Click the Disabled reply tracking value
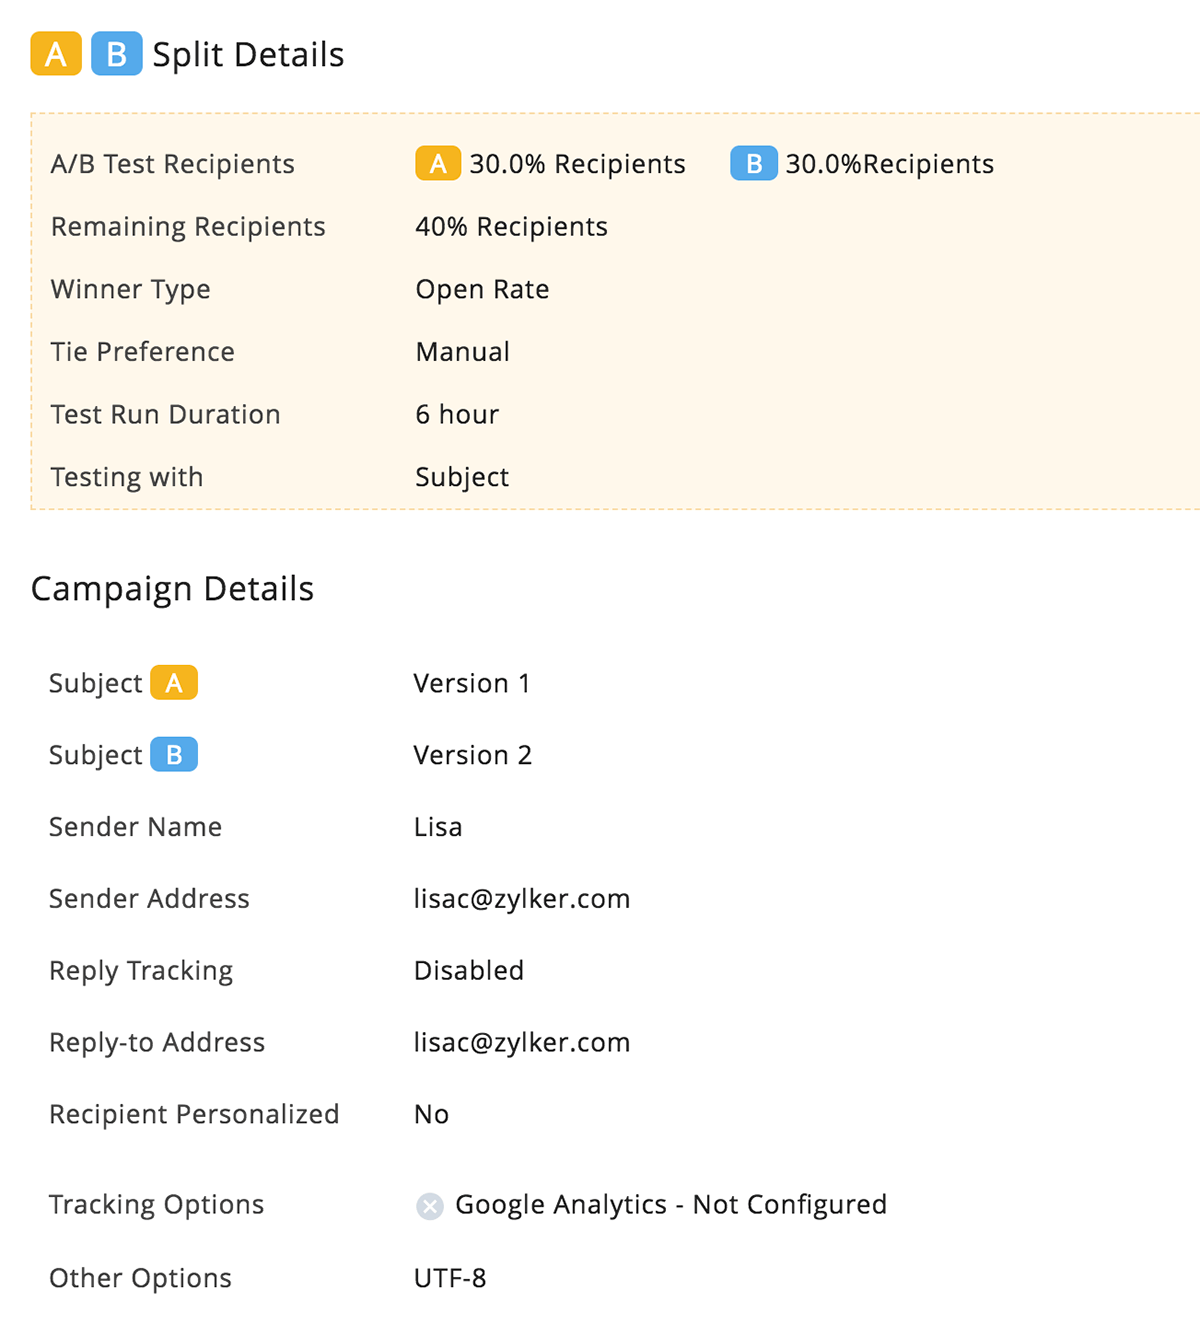1200x1337 pixels. tap(469, 971)
